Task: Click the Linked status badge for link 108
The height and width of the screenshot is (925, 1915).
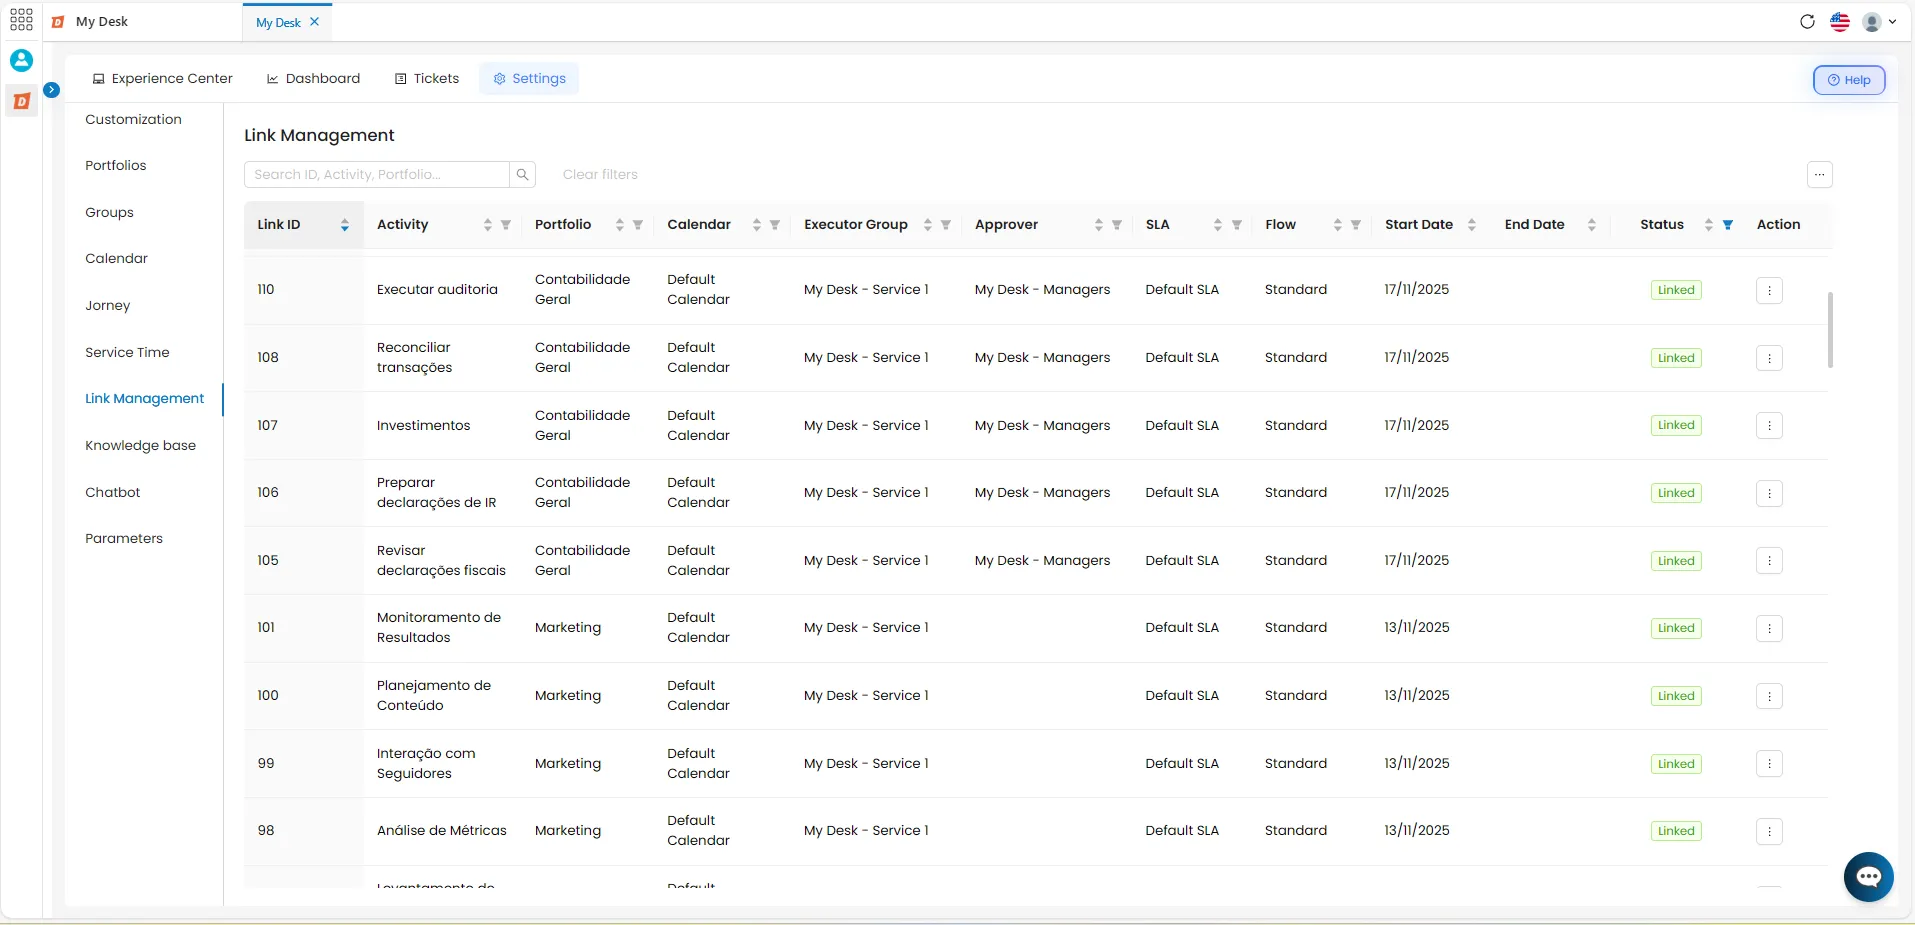Action: pyautogui.click(x=1676, y=358)
